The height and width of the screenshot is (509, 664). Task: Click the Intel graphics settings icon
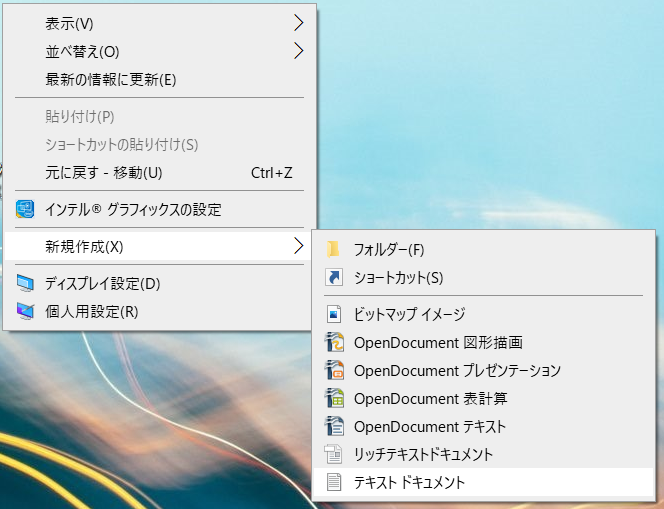25,210
